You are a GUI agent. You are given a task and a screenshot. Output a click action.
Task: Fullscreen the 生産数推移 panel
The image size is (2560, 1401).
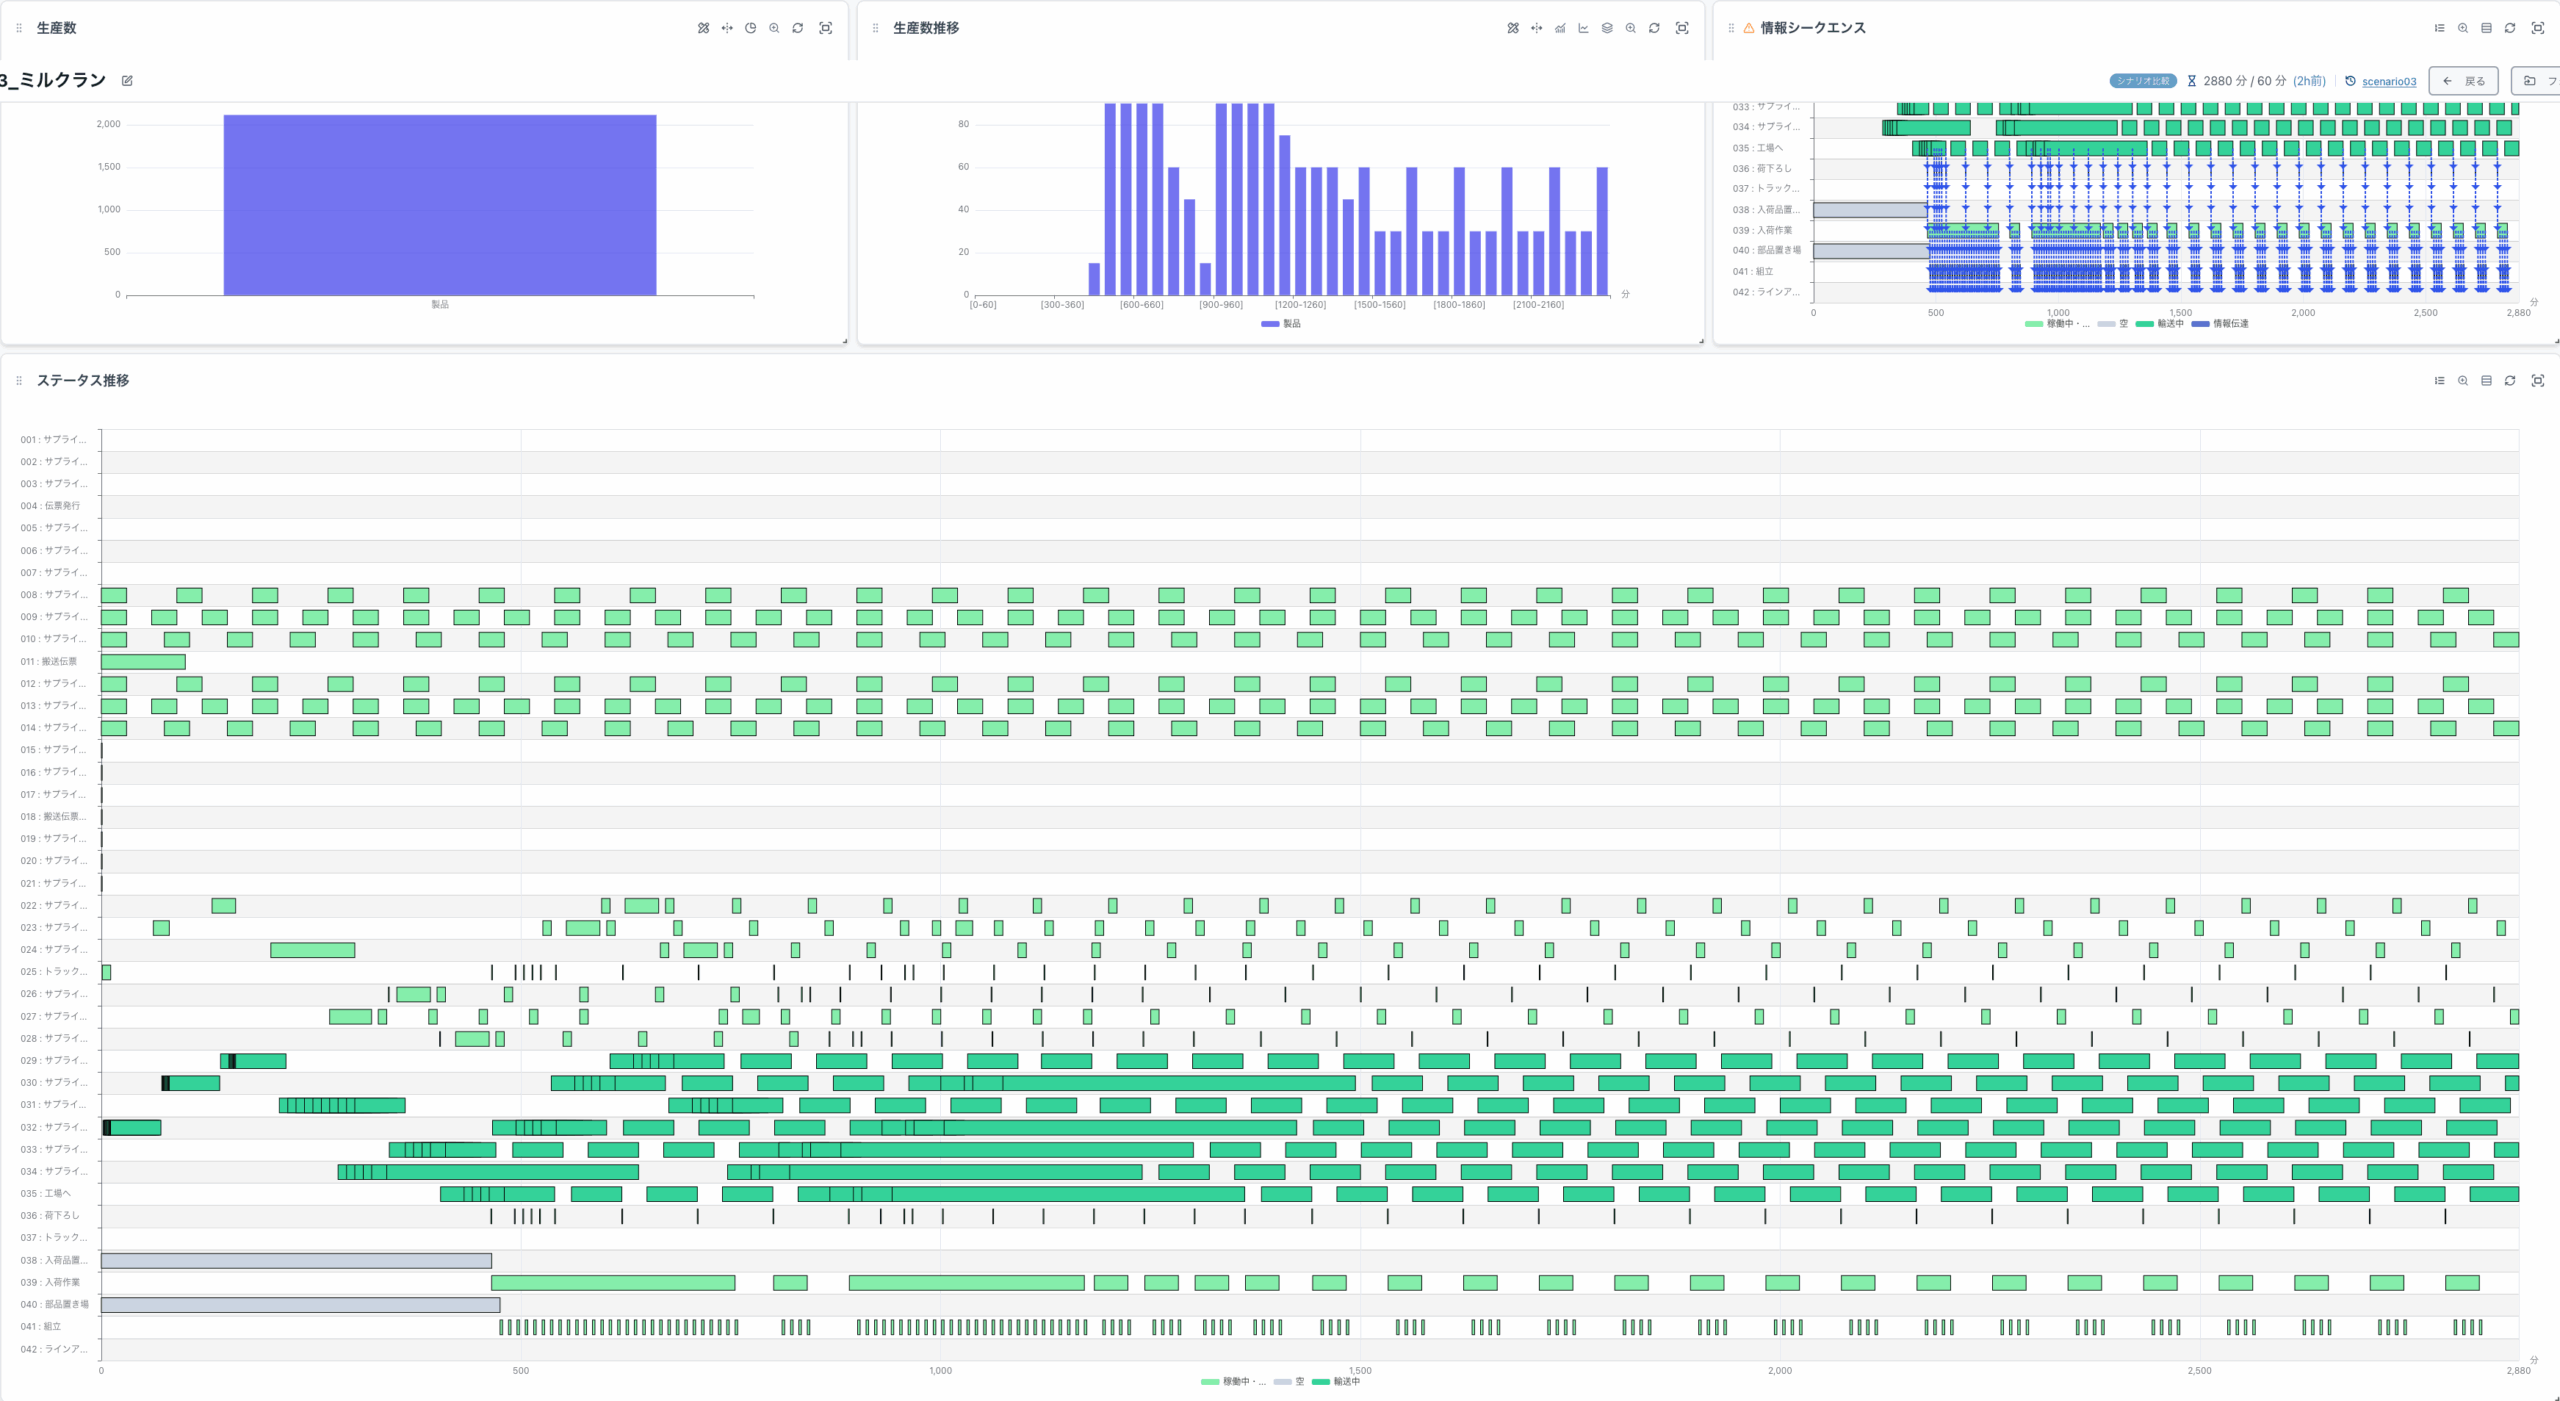click(x=1682, y=28)
